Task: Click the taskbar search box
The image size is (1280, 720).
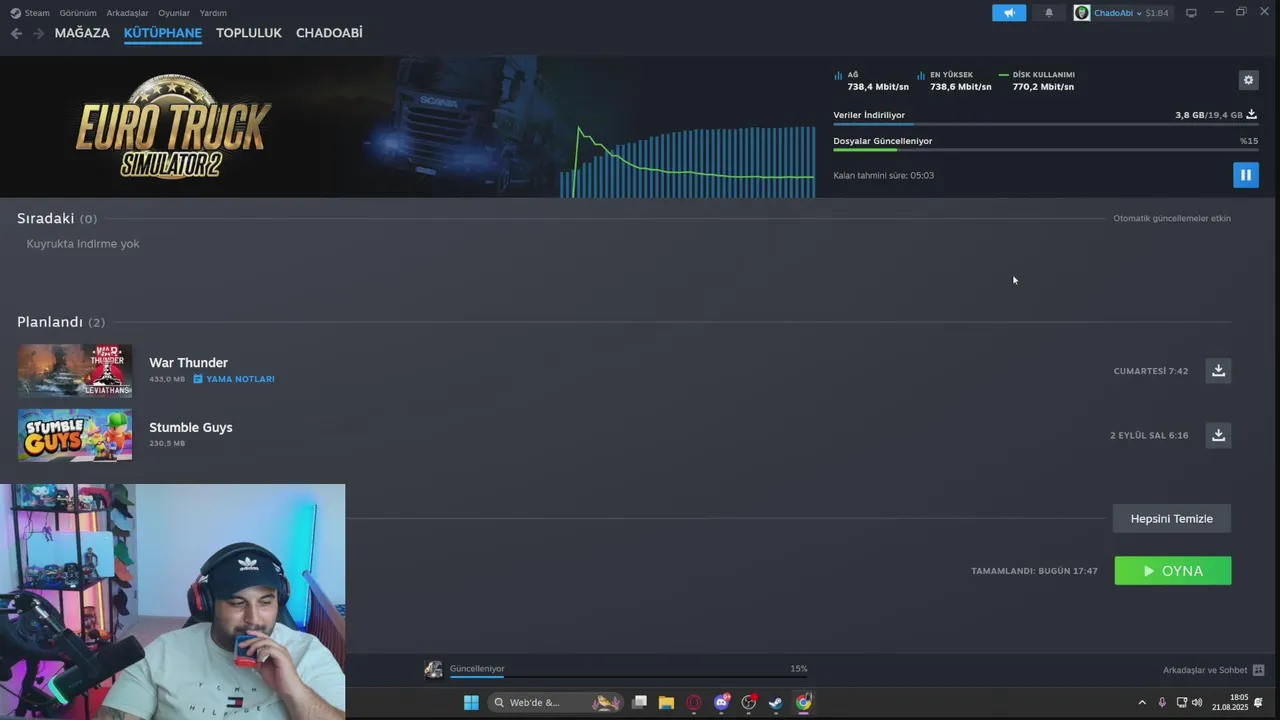Action: tap(556, 703)
